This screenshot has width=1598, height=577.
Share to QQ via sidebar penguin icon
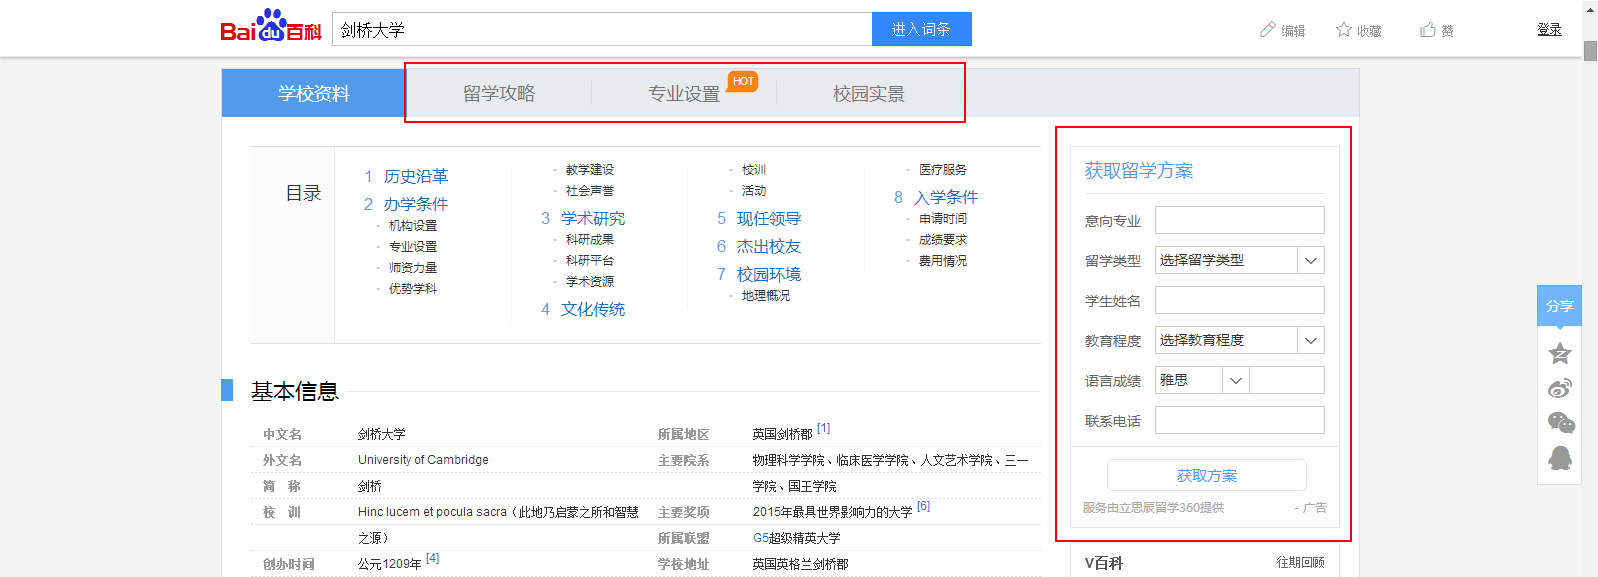(x=1560, y=458)
